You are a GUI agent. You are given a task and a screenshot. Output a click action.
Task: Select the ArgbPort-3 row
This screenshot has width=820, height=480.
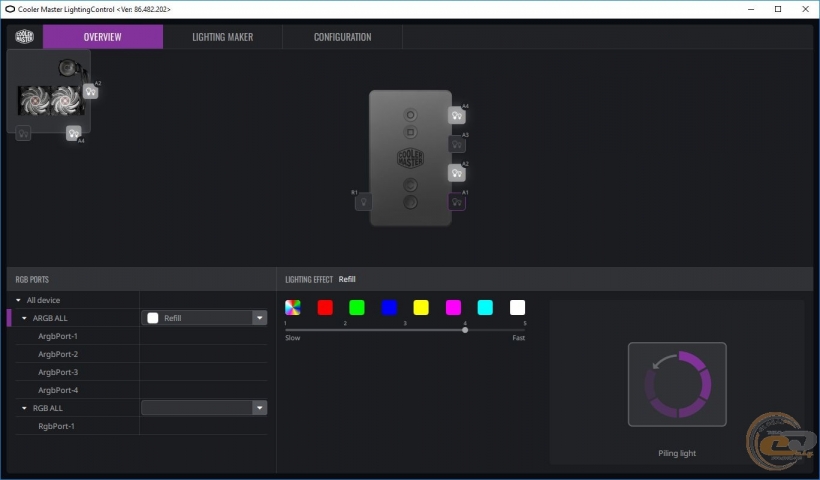click(x=141, y=372)
